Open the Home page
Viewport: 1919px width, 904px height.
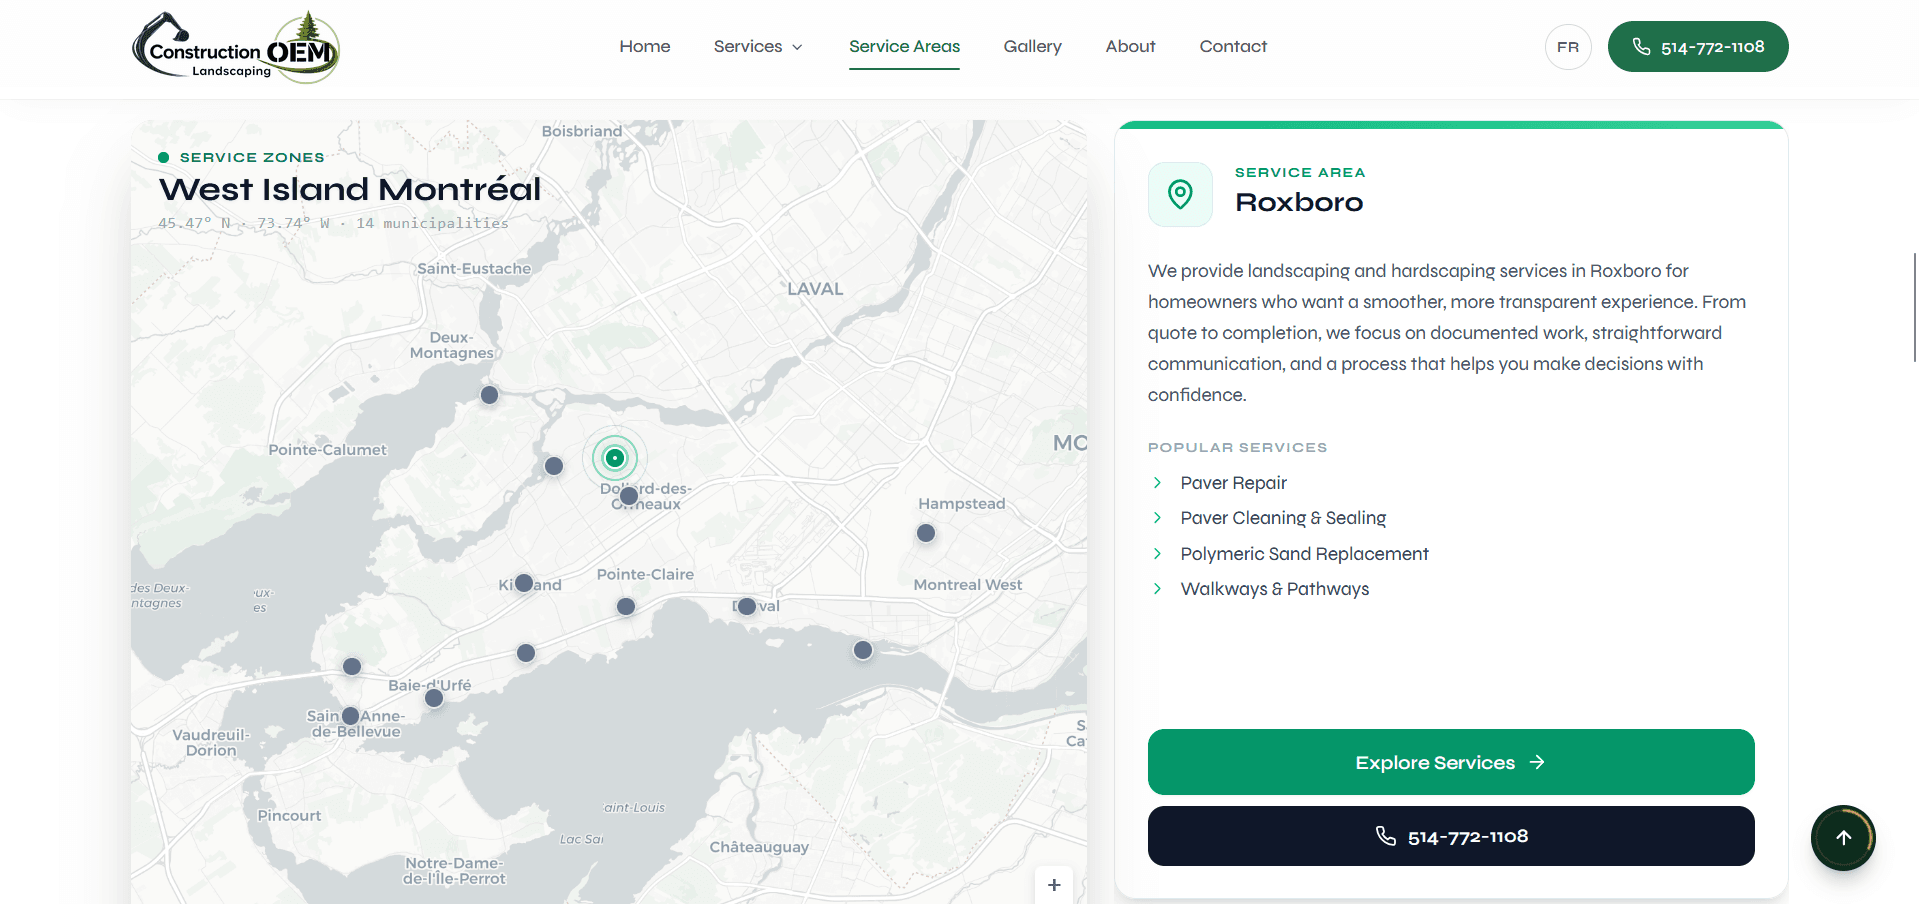click(645, 46)
